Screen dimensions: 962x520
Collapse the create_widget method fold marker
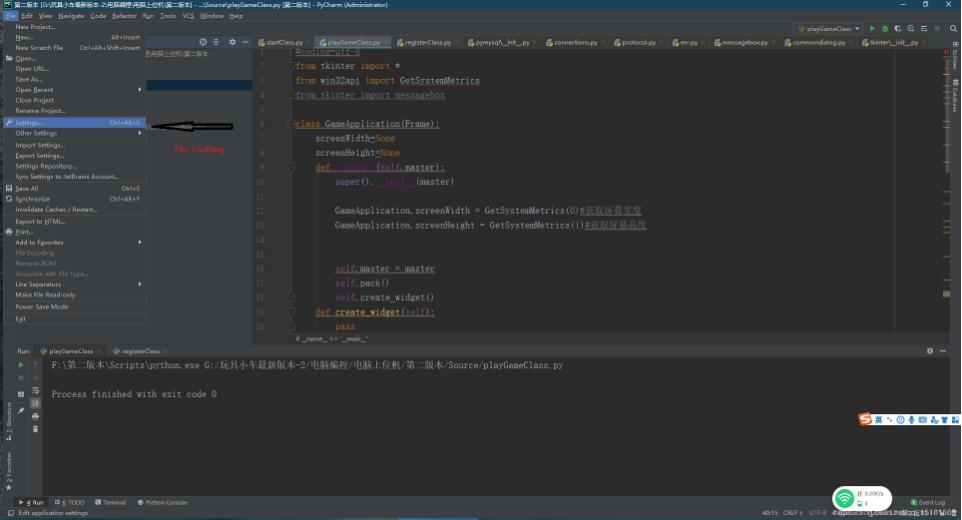click(291, 312)
